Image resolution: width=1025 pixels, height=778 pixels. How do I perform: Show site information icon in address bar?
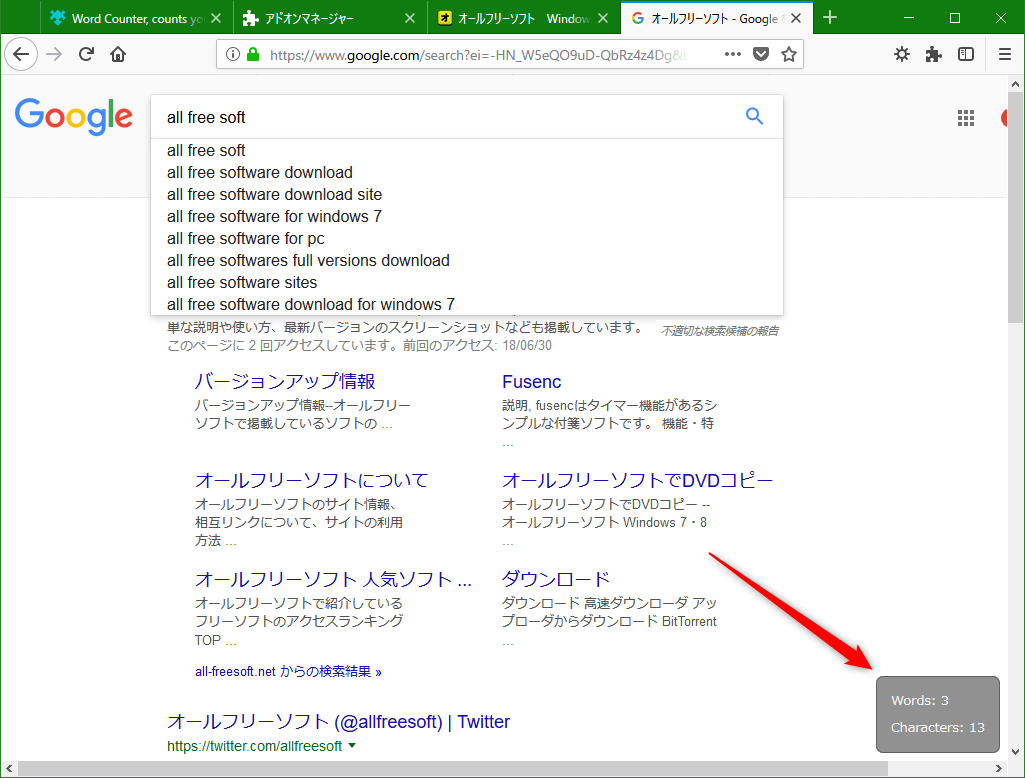pyautogui.click(x=232, y=54)
